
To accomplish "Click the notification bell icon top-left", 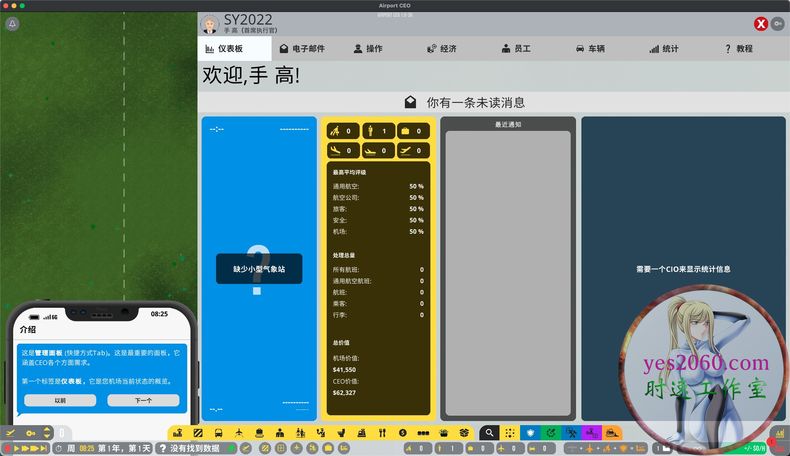I will click(12, 23).
